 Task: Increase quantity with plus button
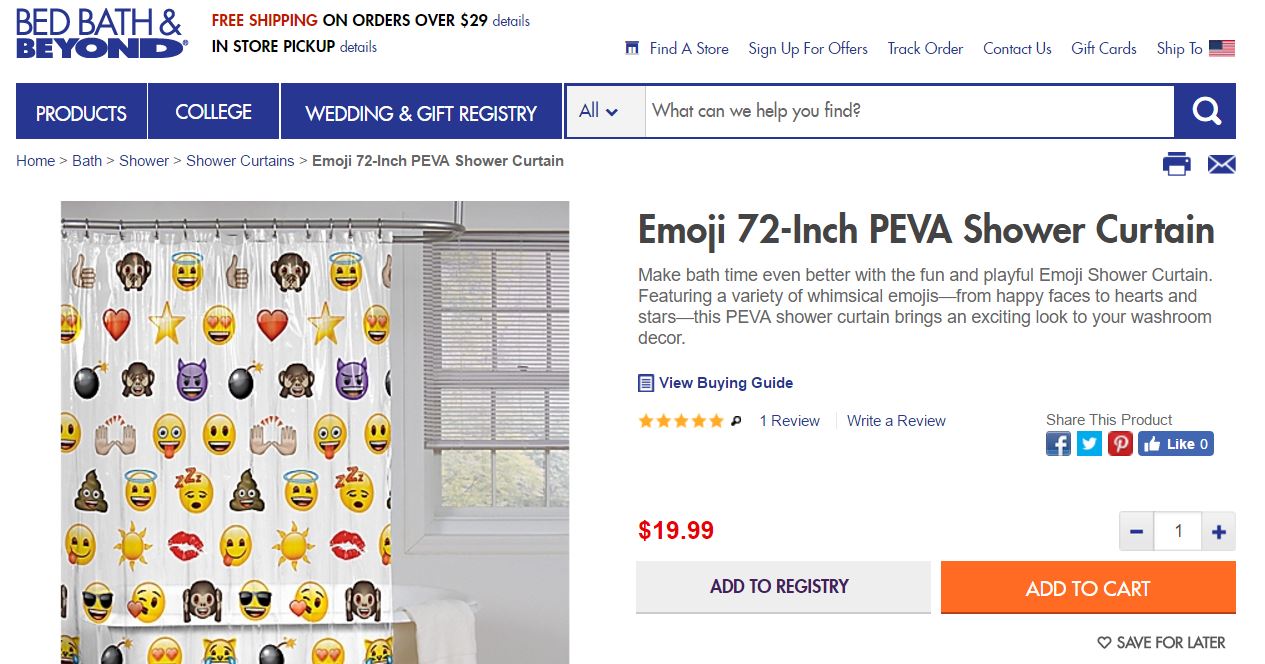(1219, 532)
